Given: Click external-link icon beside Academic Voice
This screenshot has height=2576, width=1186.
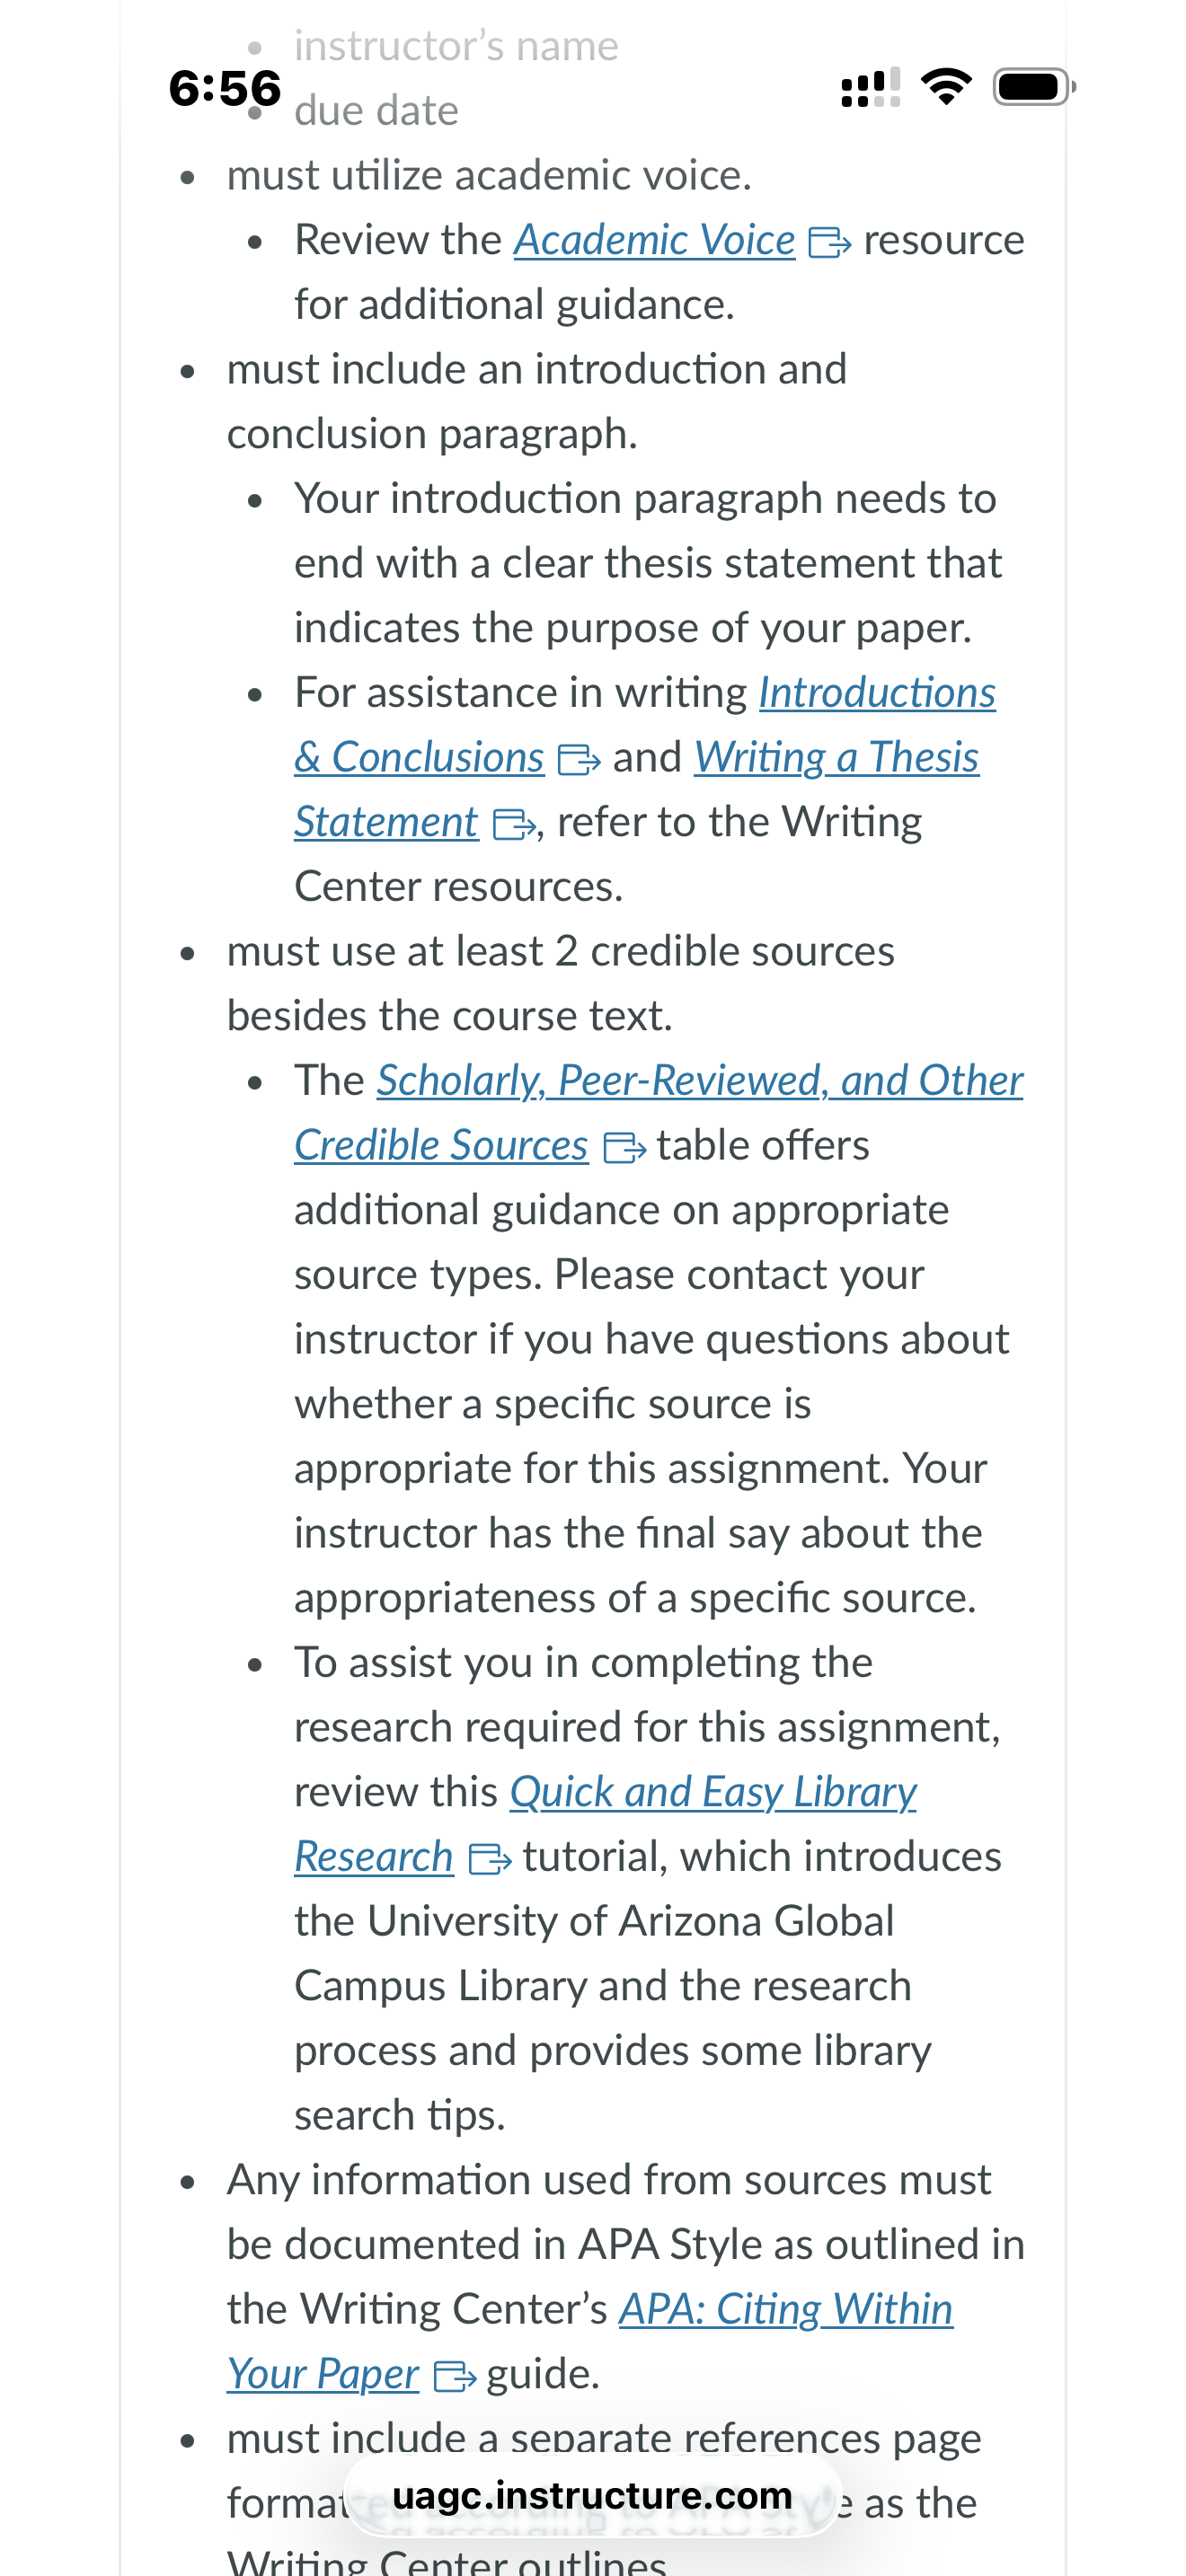Looking at the screenshot, I should 829,242.
